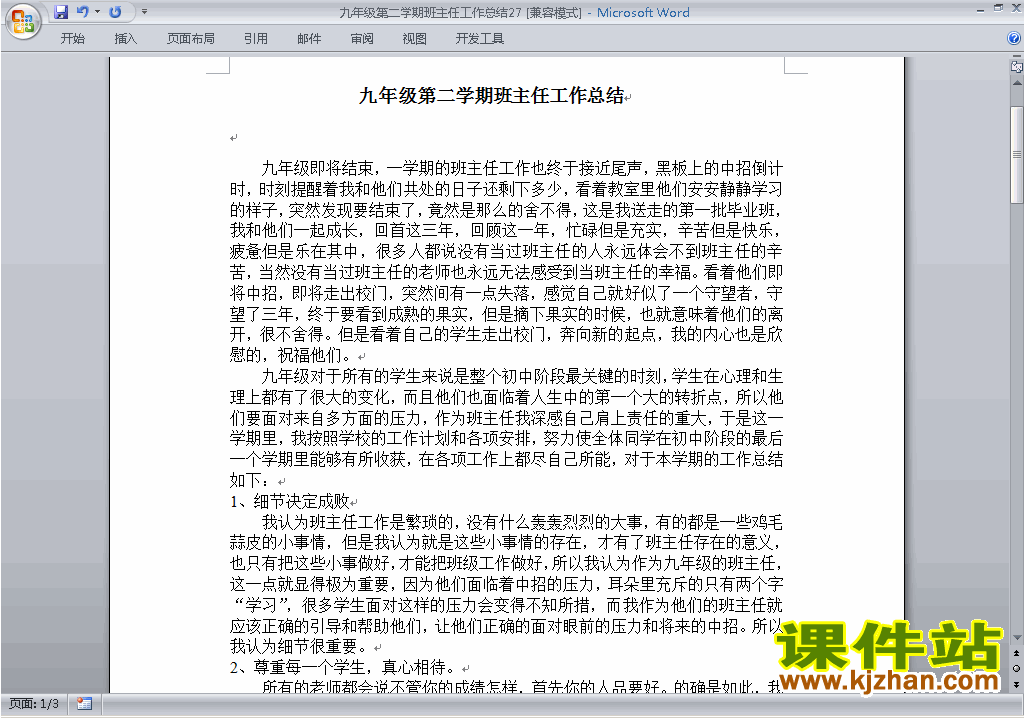Save the document with the floppy icon
1024x718 pixels.
pos(61,12)
